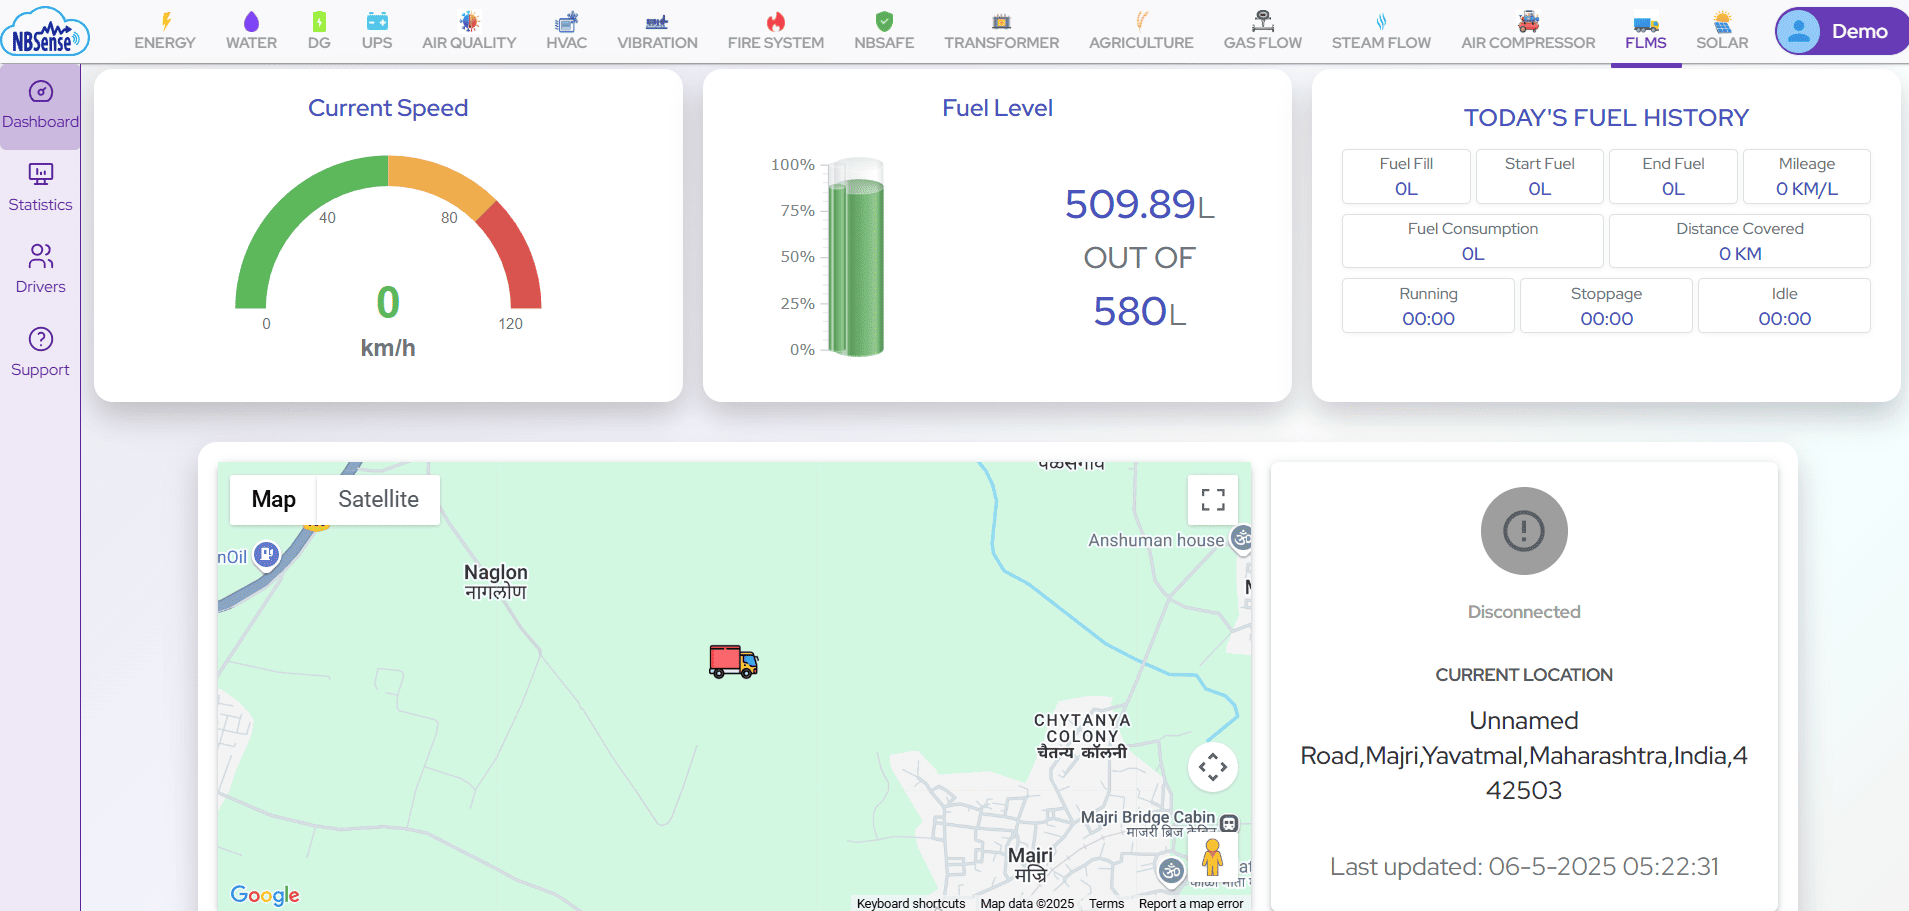Viewport: 1909px width, 911px height.
Task: Open map camera pan controls
Action: coord(1213,767)
